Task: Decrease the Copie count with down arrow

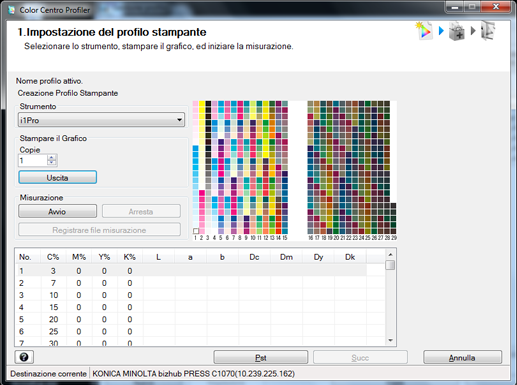Action: click(52, 163)
